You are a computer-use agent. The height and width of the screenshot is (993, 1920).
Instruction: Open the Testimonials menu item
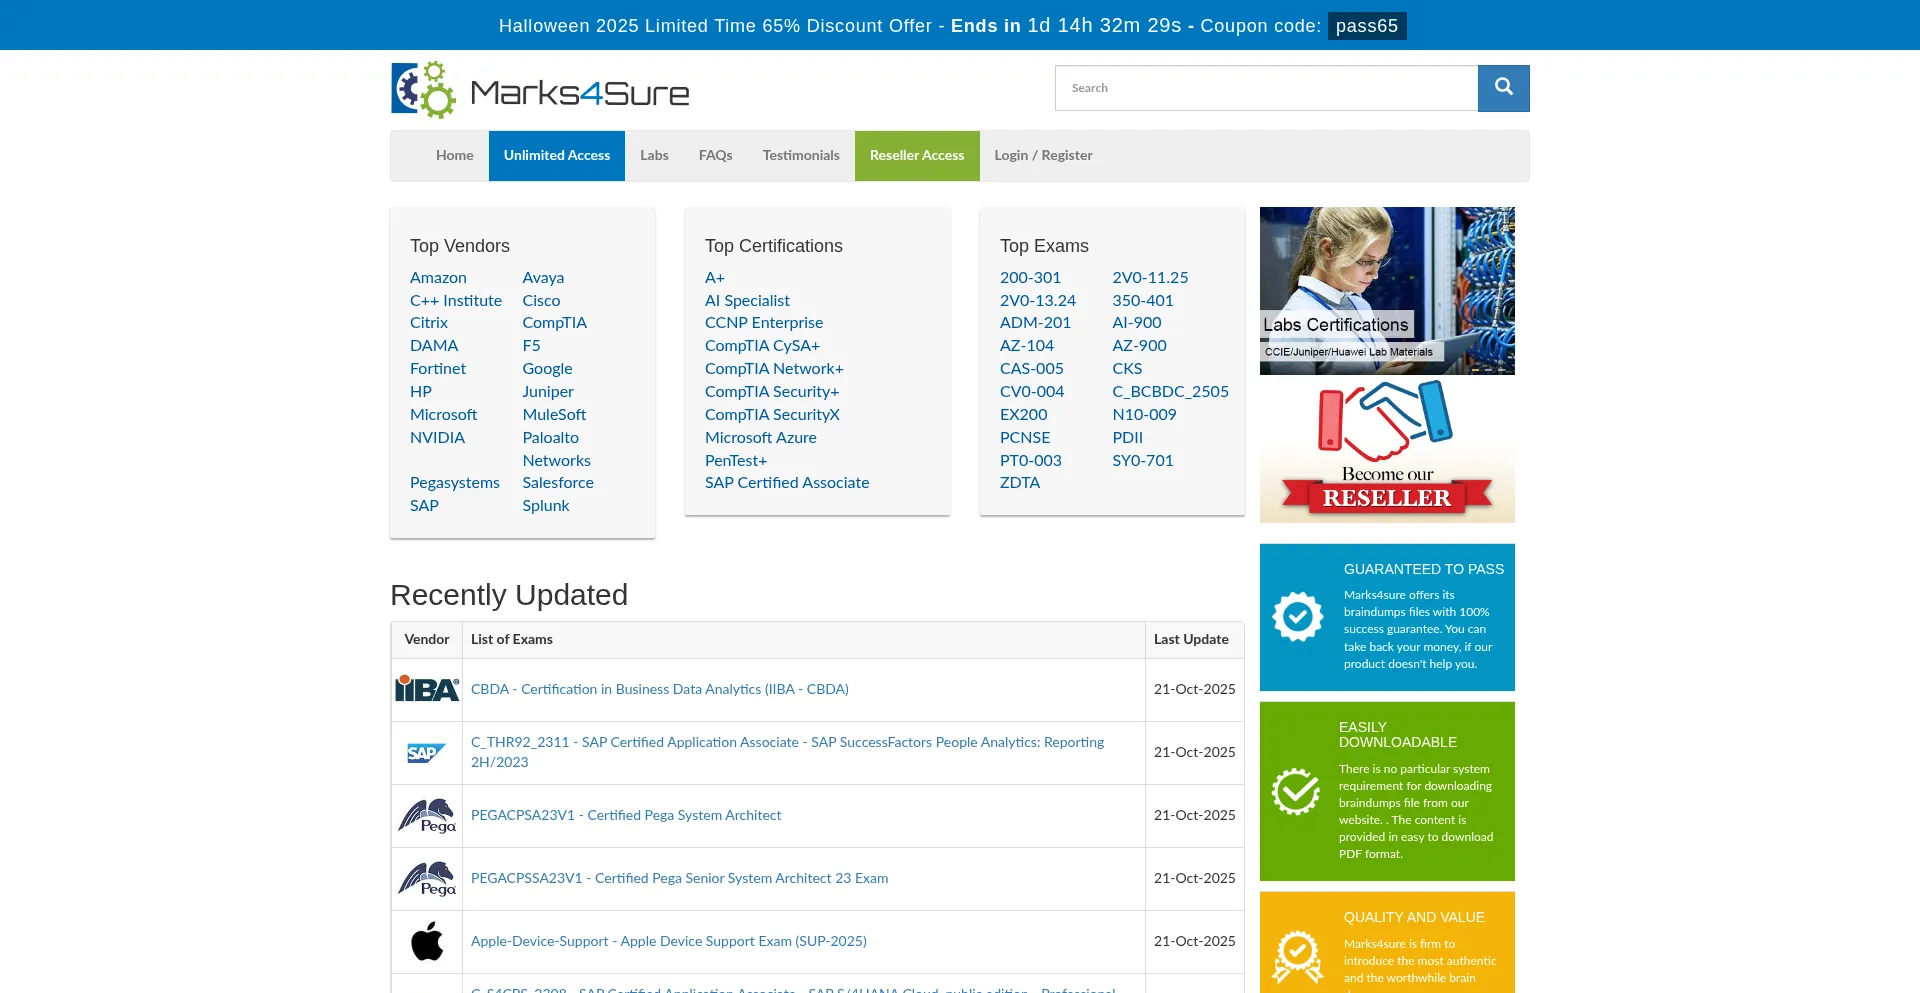(800, 156)
